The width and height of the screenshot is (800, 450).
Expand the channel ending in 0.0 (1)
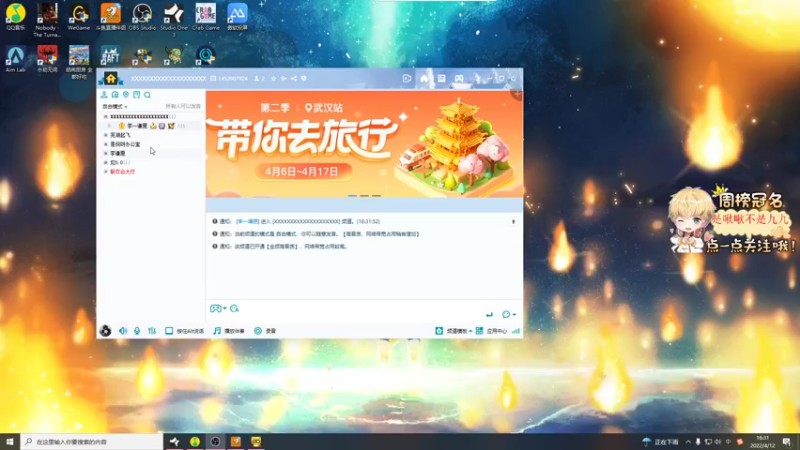coord(106,162)
